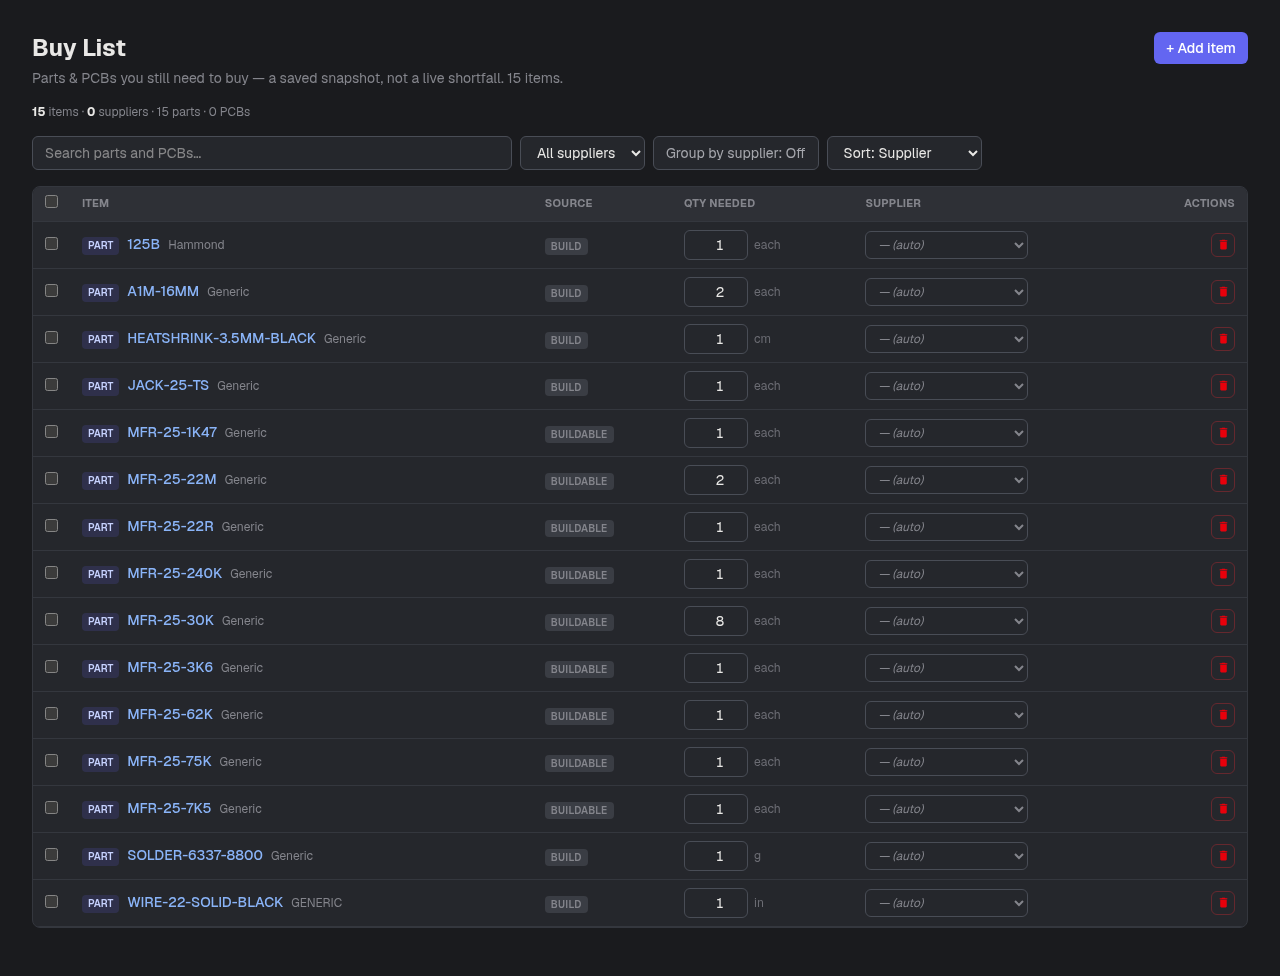Open the JACK-25-TS part link
Image resolution: width=1280 pixels, height=976 pixels.
point(168,385)
